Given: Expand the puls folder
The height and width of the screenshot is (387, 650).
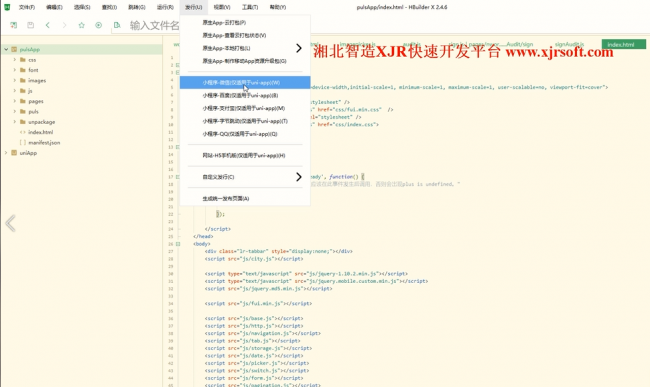Looking at the screenshot, I should (15, 111).
